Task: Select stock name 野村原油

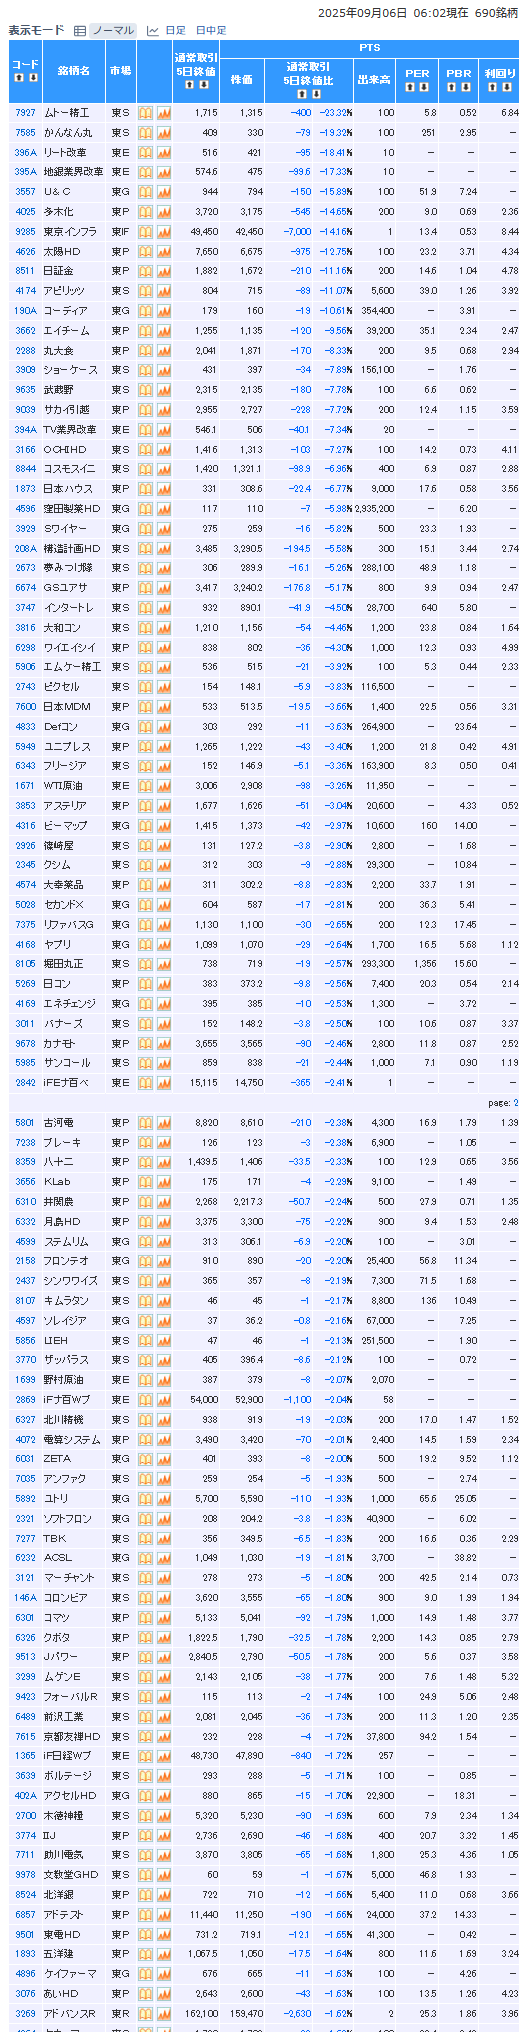Action: click(x=64, y=1380)
